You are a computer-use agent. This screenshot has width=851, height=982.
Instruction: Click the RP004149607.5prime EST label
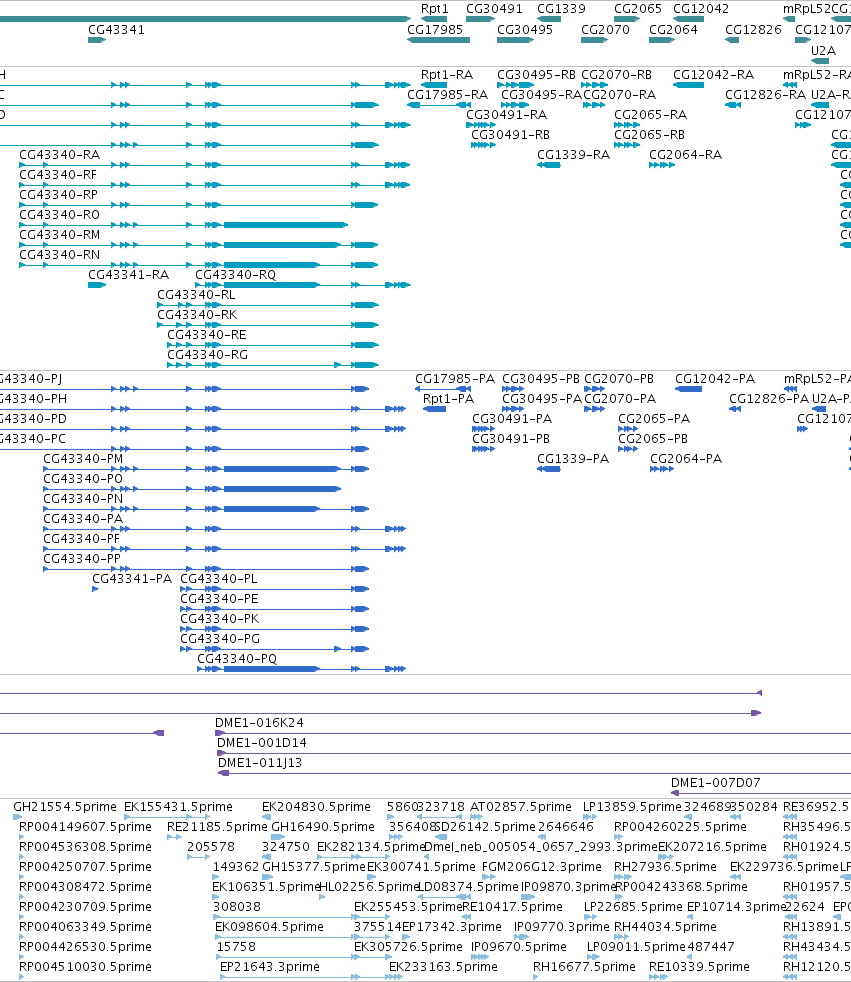(x=85, y=827)
